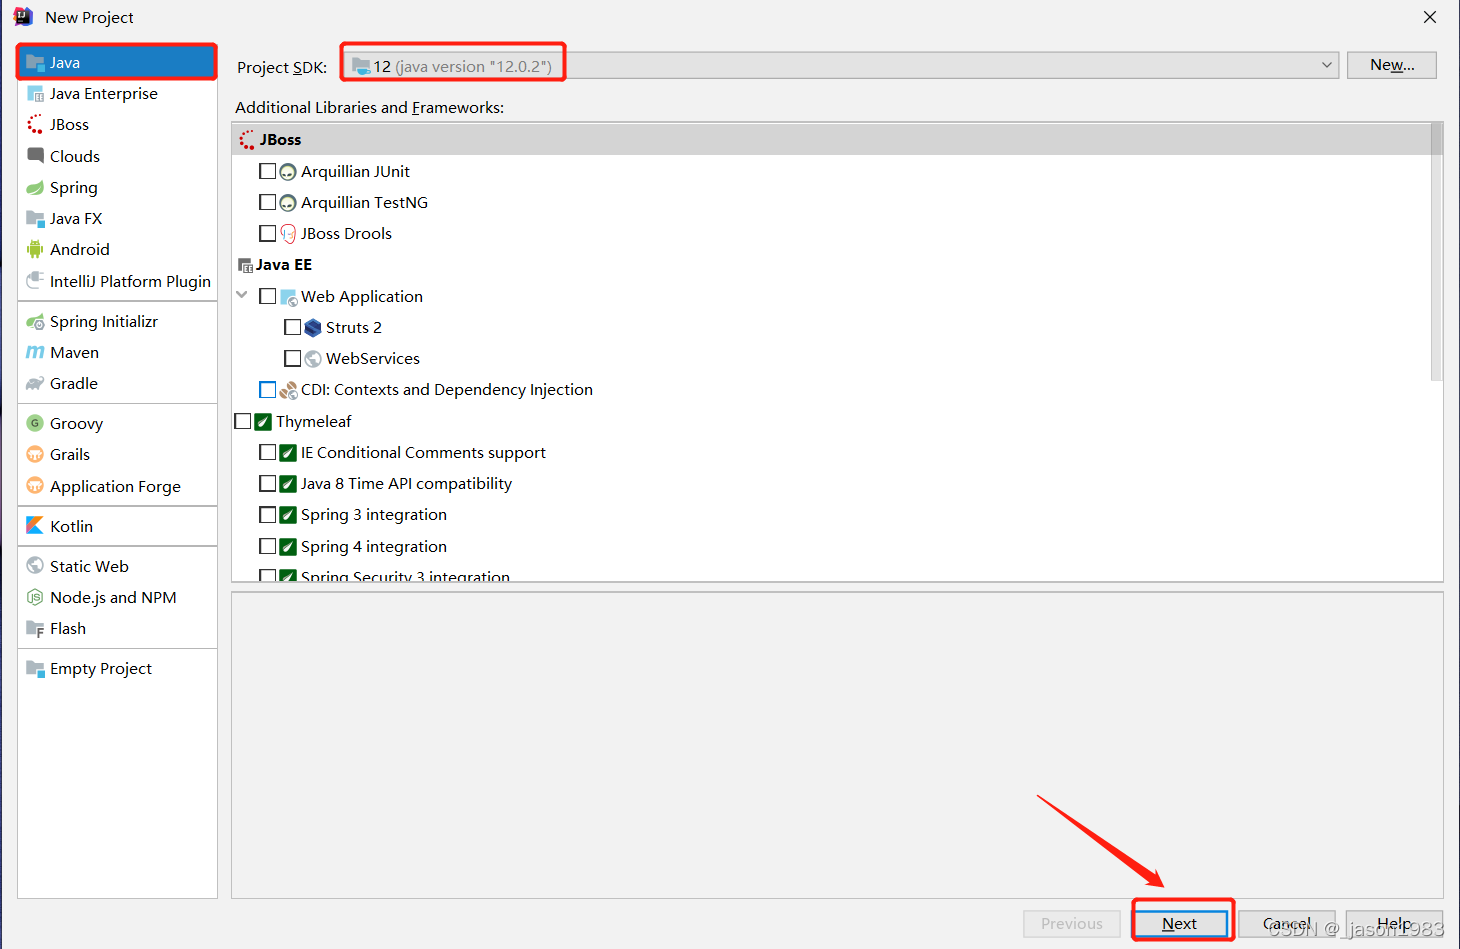This screenshot has width=1460, height=949.
Task: Click the CDI framework icon
Action: click(x=288, y=390)
